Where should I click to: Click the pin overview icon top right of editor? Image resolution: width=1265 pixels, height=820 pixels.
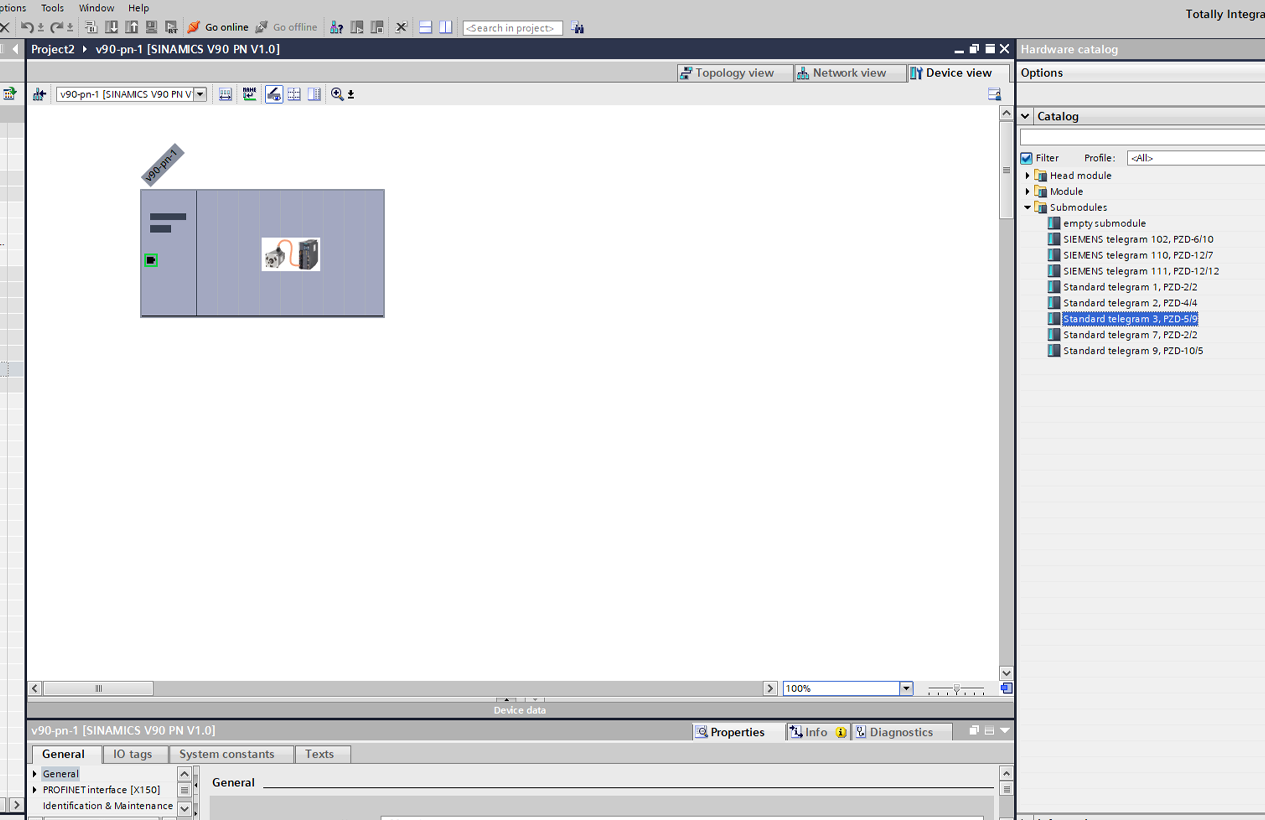point(994,94)
